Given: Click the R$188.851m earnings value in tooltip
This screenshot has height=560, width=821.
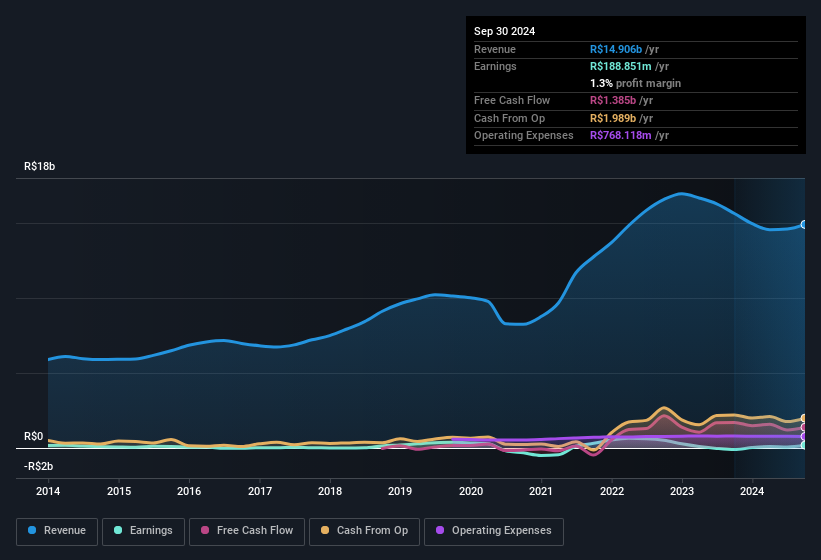Looking at the screenshot, I should [620, 66].
